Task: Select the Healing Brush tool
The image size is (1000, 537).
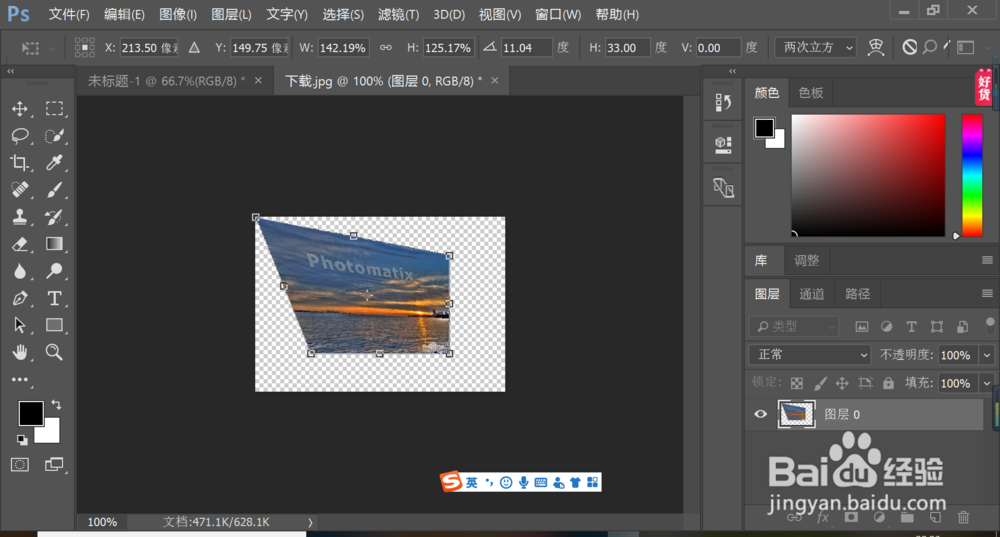Action: point(20,189)
